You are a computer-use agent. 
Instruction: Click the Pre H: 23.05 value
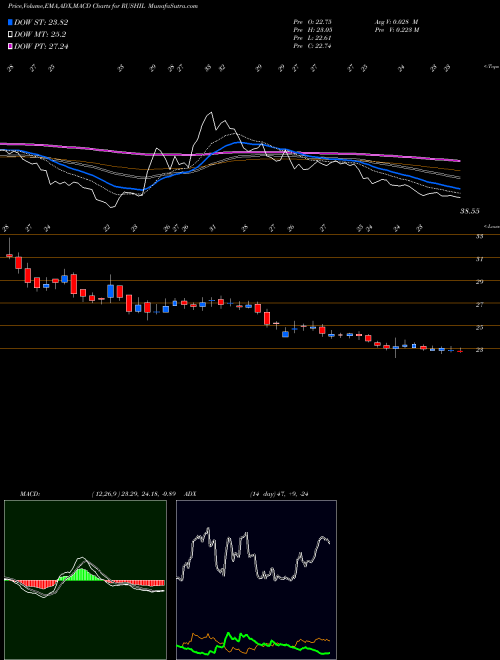click(312, 30)
